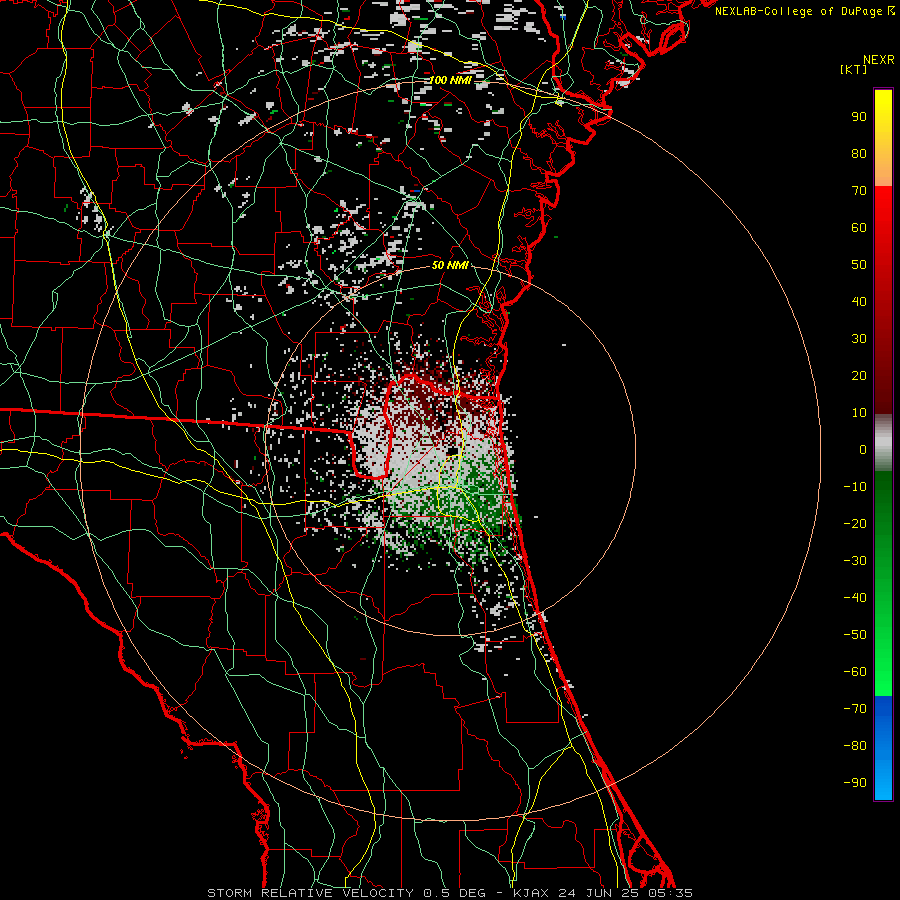Click the 100 NMI range ring label

pyautogui.click(x=451, y=80)
